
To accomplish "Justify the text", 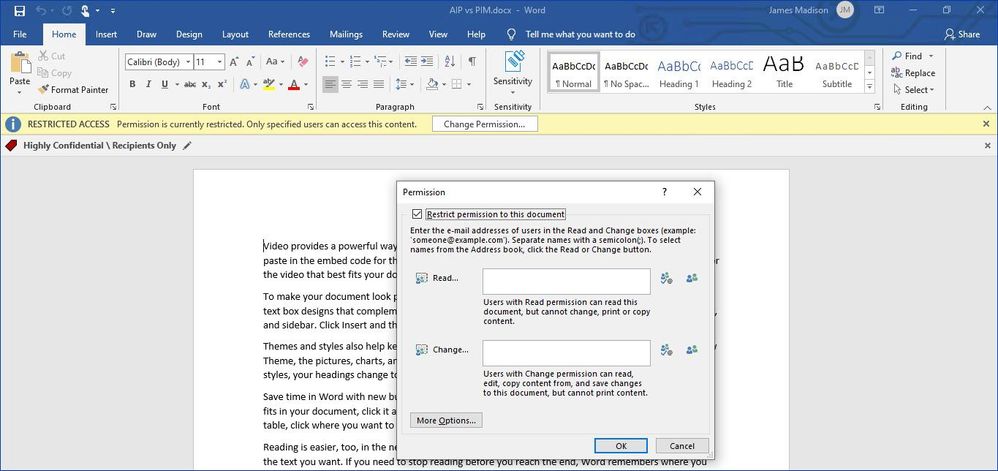I will 379,84.
